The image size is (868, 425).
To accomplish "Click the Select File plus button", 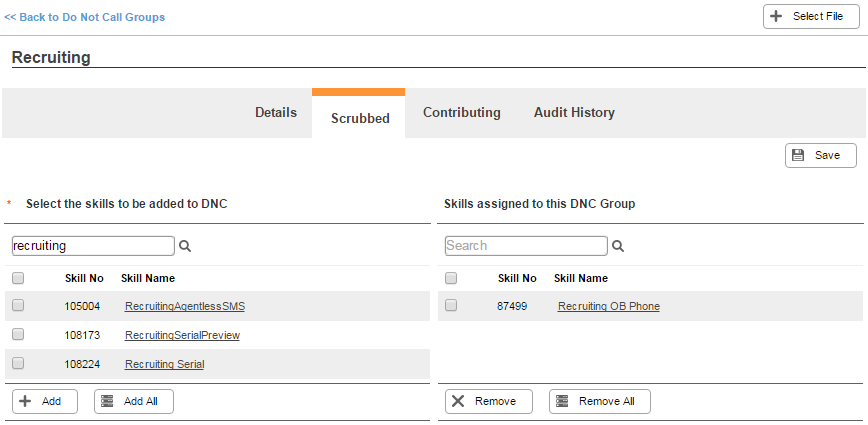I will [x=811, y=17].
